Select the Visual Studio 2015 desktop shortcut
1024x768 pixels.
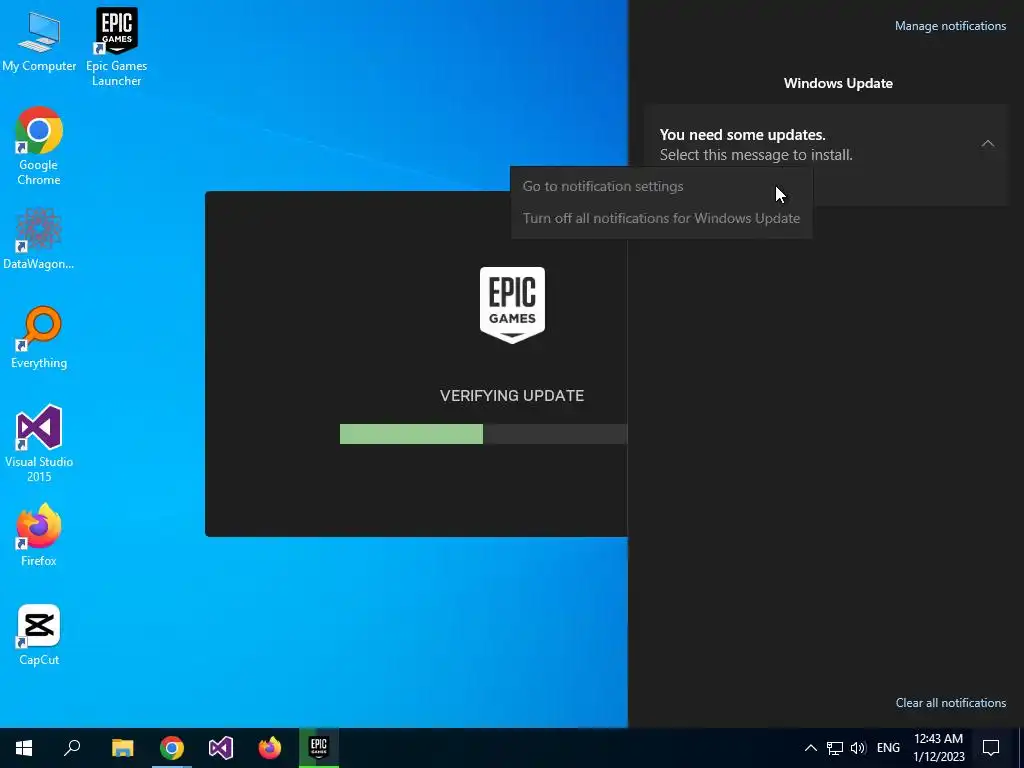point(39,443)
